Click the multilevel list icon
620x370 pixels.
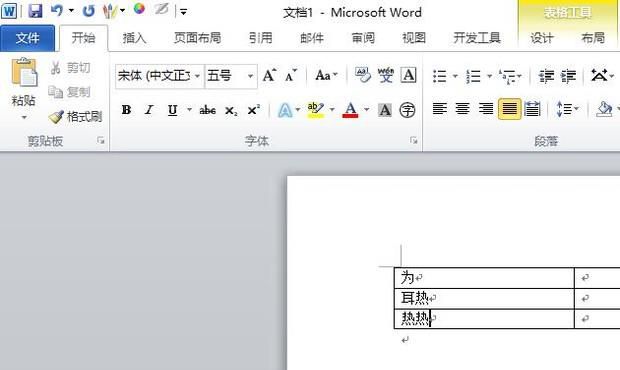[507, 76]
